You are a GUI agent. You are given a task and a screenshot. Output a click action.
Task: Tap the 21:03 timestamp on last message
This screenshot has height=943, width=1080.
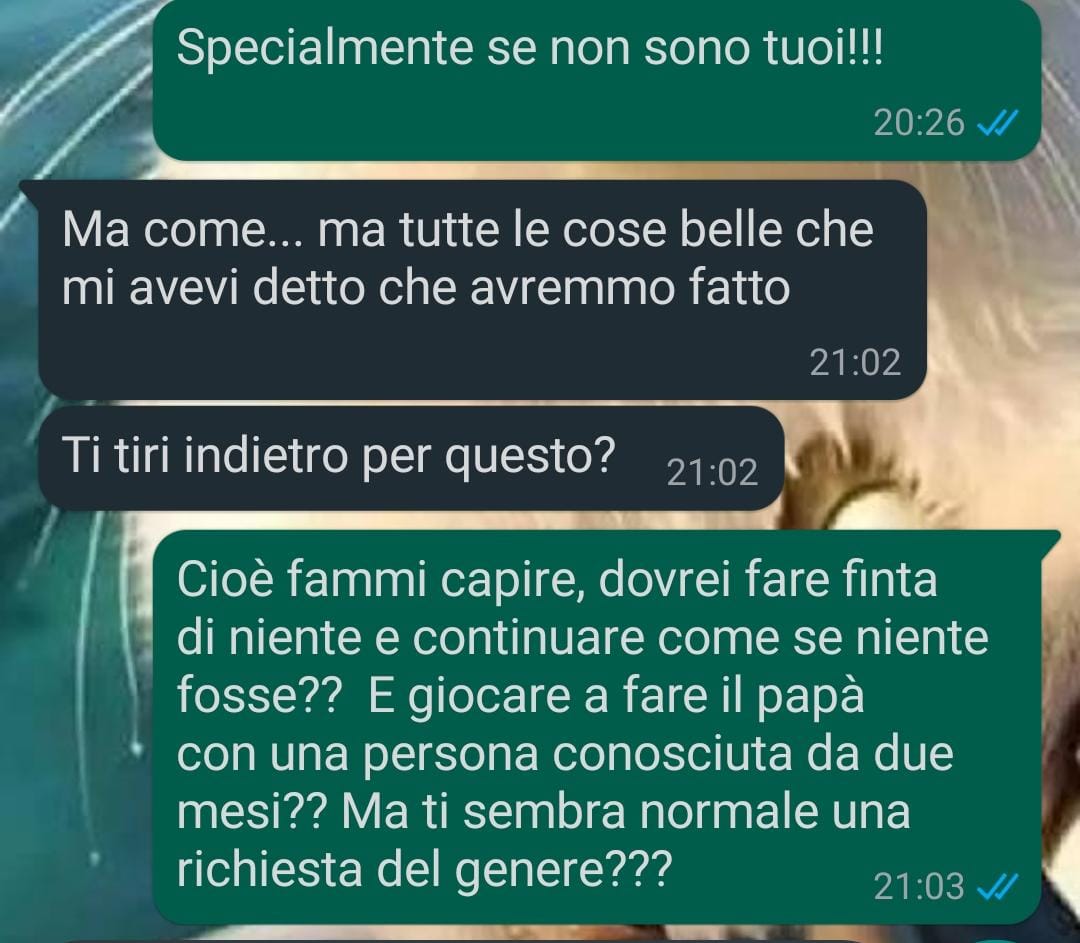point(919,887)
